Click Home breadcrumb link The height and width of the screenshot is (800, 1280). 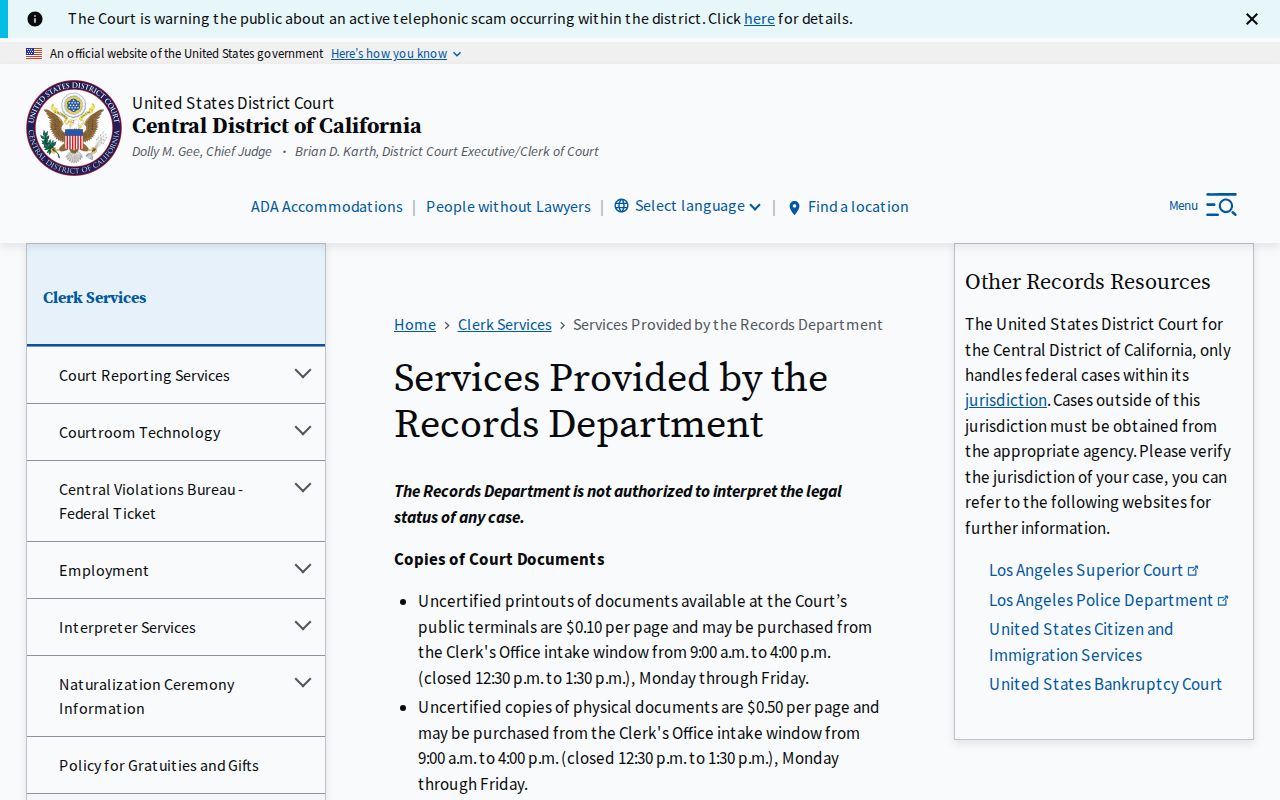coord(415,325)
